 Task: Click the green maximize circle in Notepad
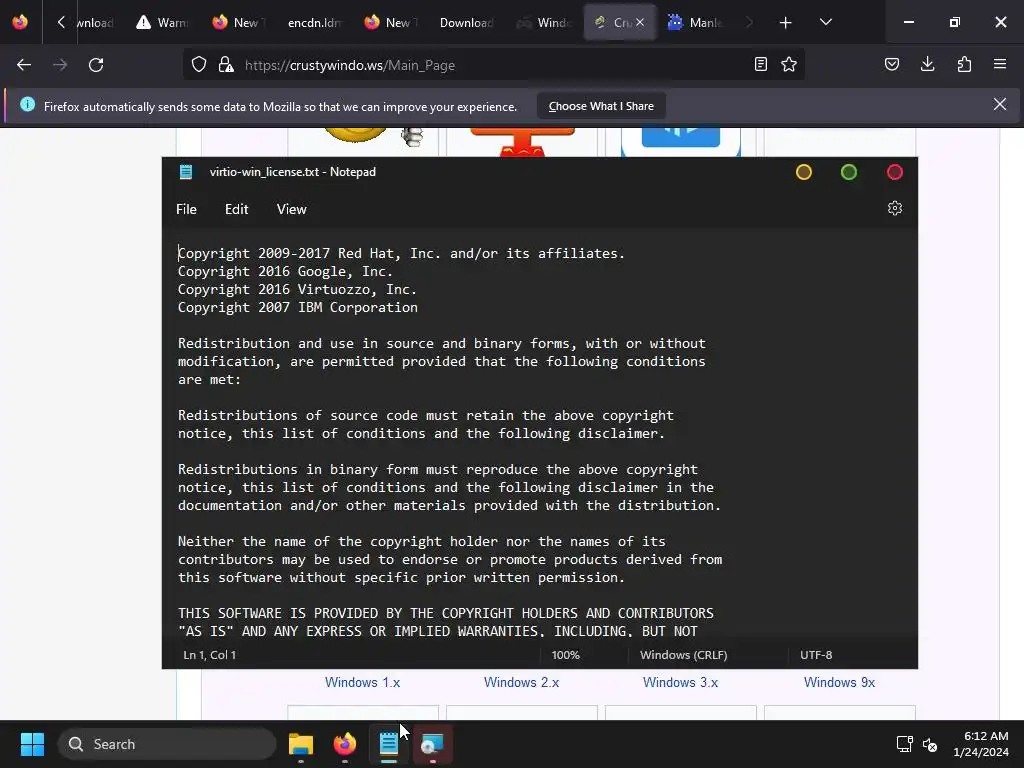[x=849, y=172]
